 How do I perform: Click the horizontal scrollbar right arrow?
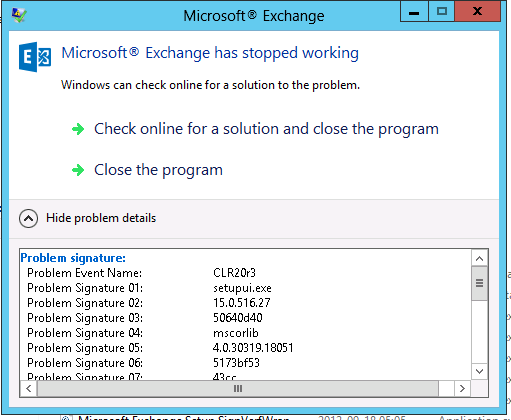click(462, 389)
